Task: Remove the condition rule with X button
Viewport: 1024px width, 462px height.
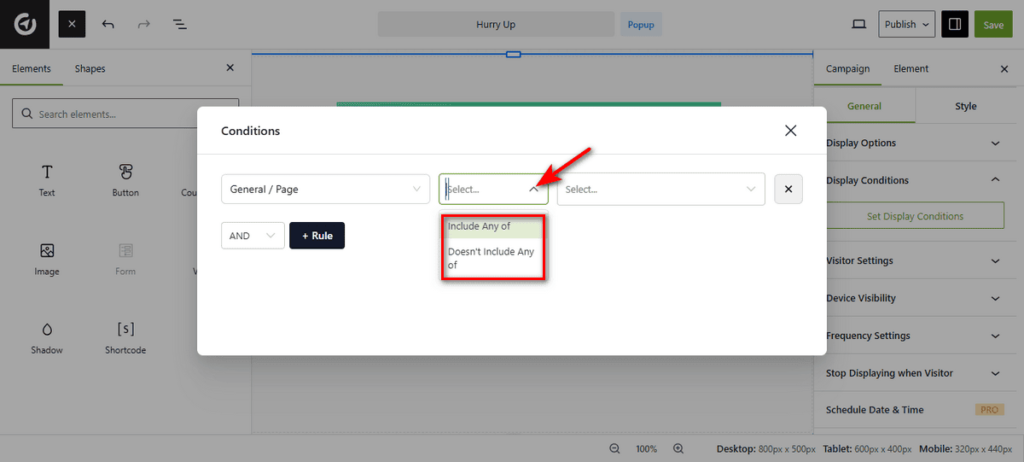Action: (x=788, y=189)
